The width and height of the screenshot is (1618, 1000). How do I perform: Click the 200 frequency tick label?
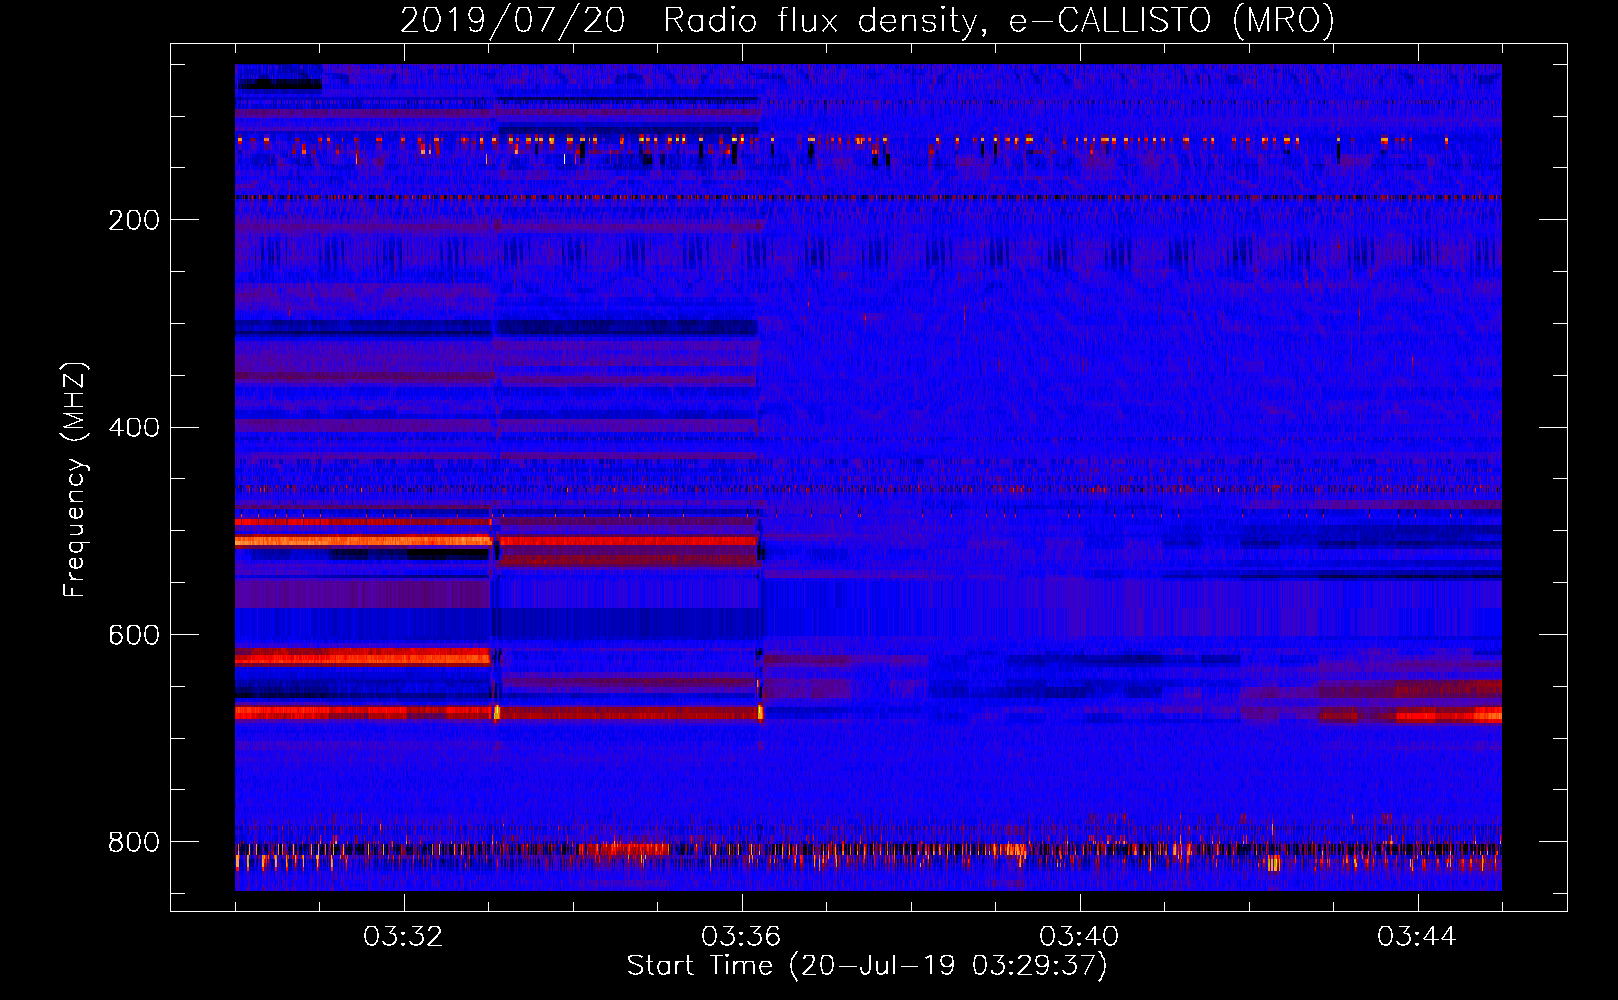(x=134, y=220)
